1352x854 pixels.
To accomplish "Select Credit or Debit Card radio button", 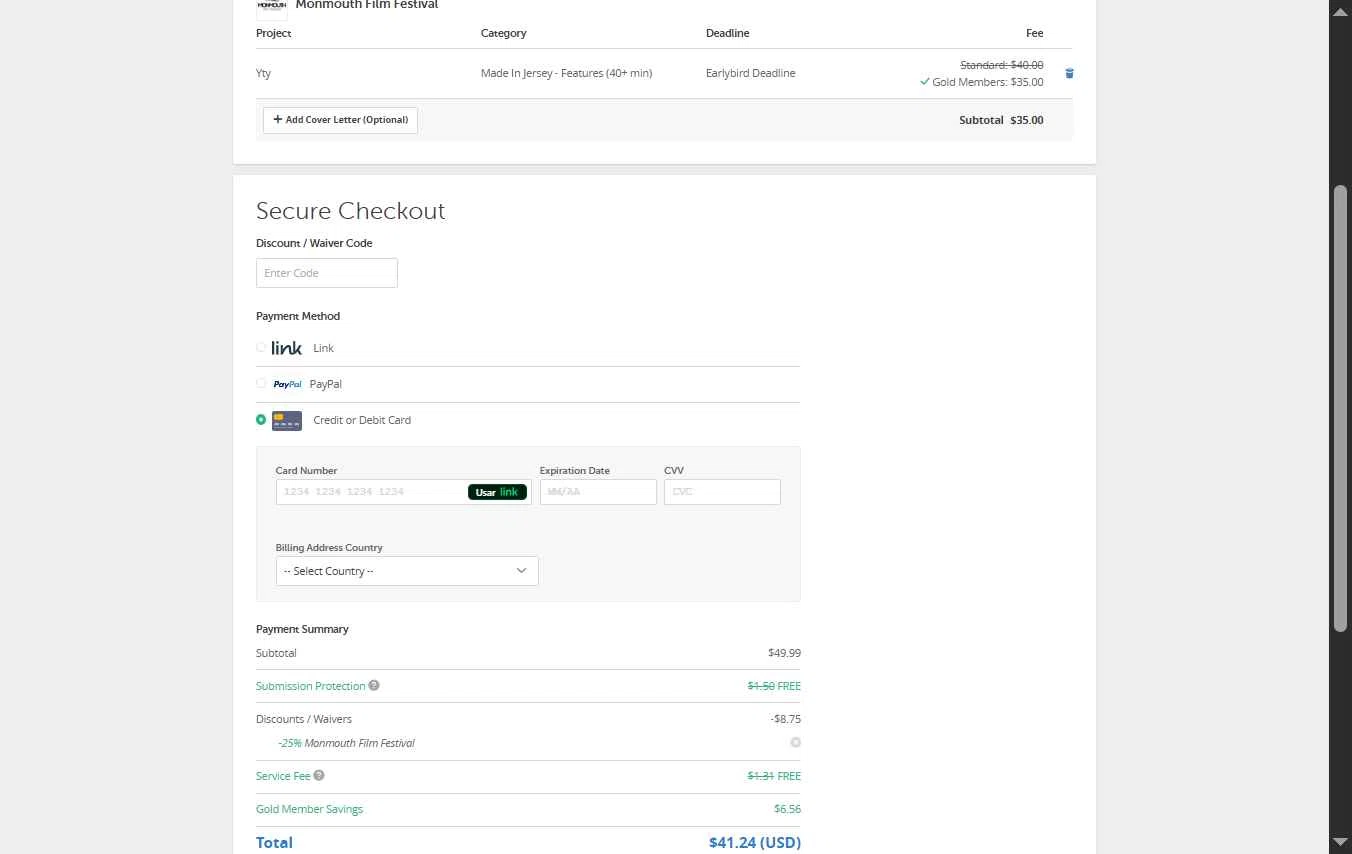I will 261,420.
